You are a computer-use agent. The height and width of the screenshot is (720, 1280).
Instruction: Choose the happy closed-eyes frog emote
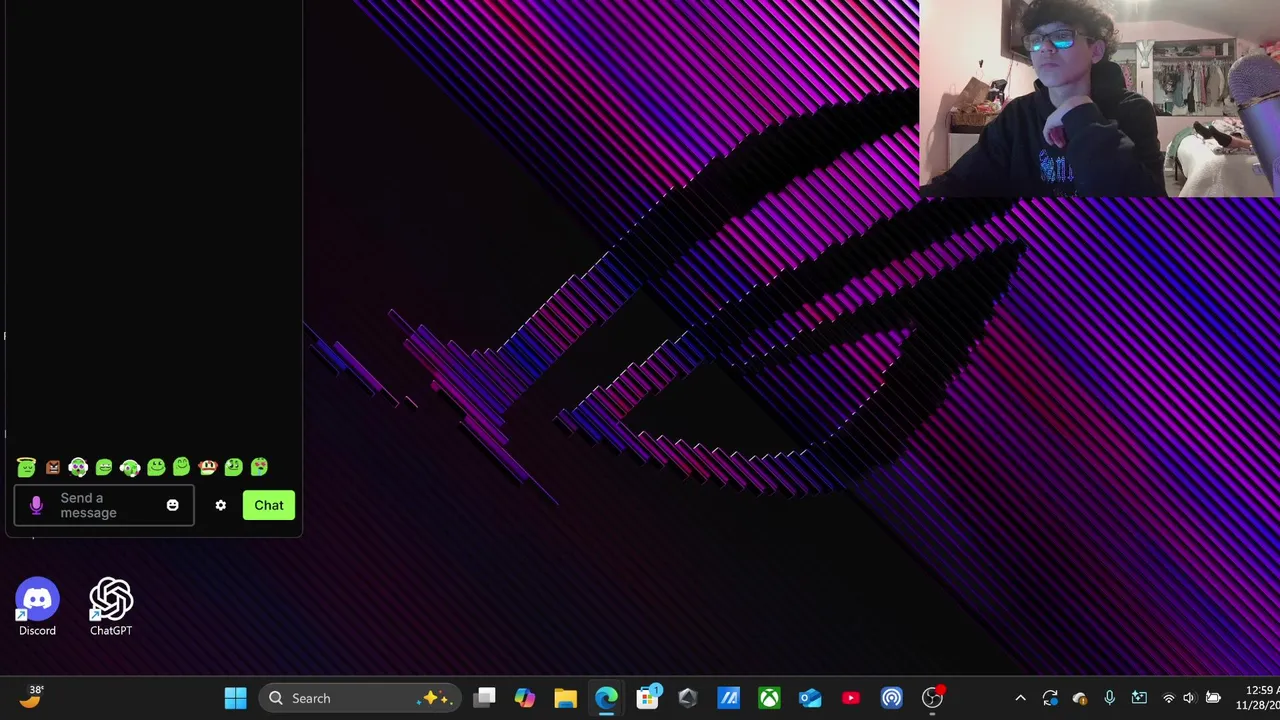[181, 466]
